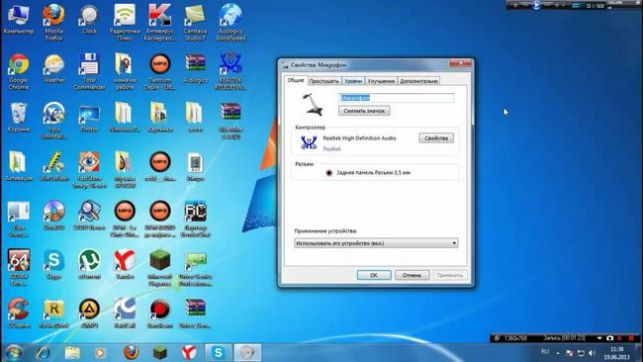Select the Minecraft grass block desktop icon
The image size is (643, 362).
point(160,267)
